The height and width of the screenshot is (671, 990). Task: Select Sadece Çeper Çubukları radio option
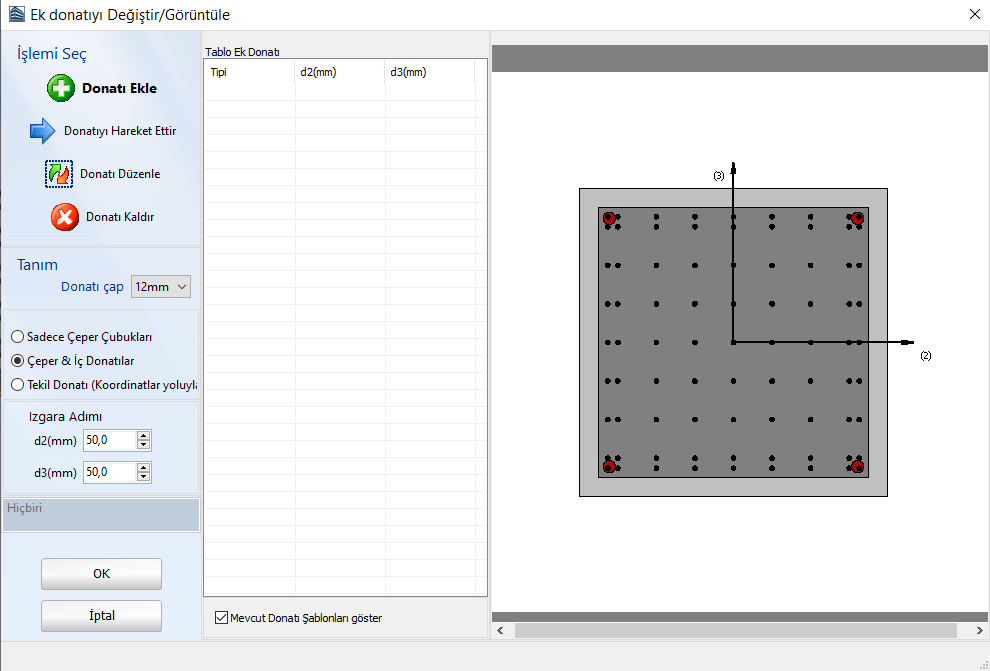18,337
